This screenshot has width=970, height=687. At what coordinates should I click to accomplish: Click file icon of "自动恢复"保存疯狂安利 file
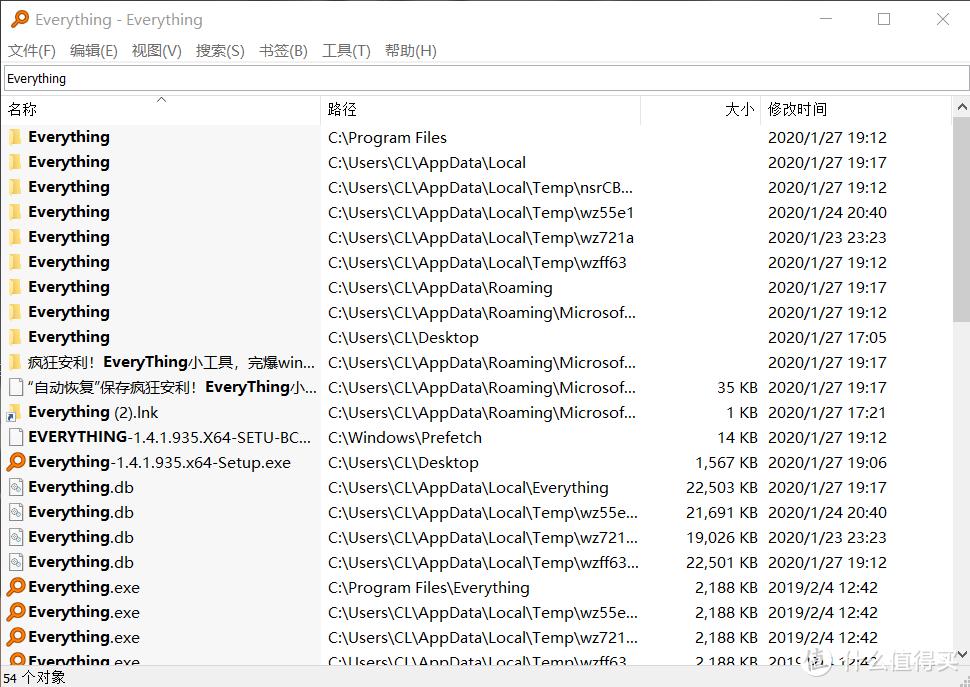click(x=16, y=387)
